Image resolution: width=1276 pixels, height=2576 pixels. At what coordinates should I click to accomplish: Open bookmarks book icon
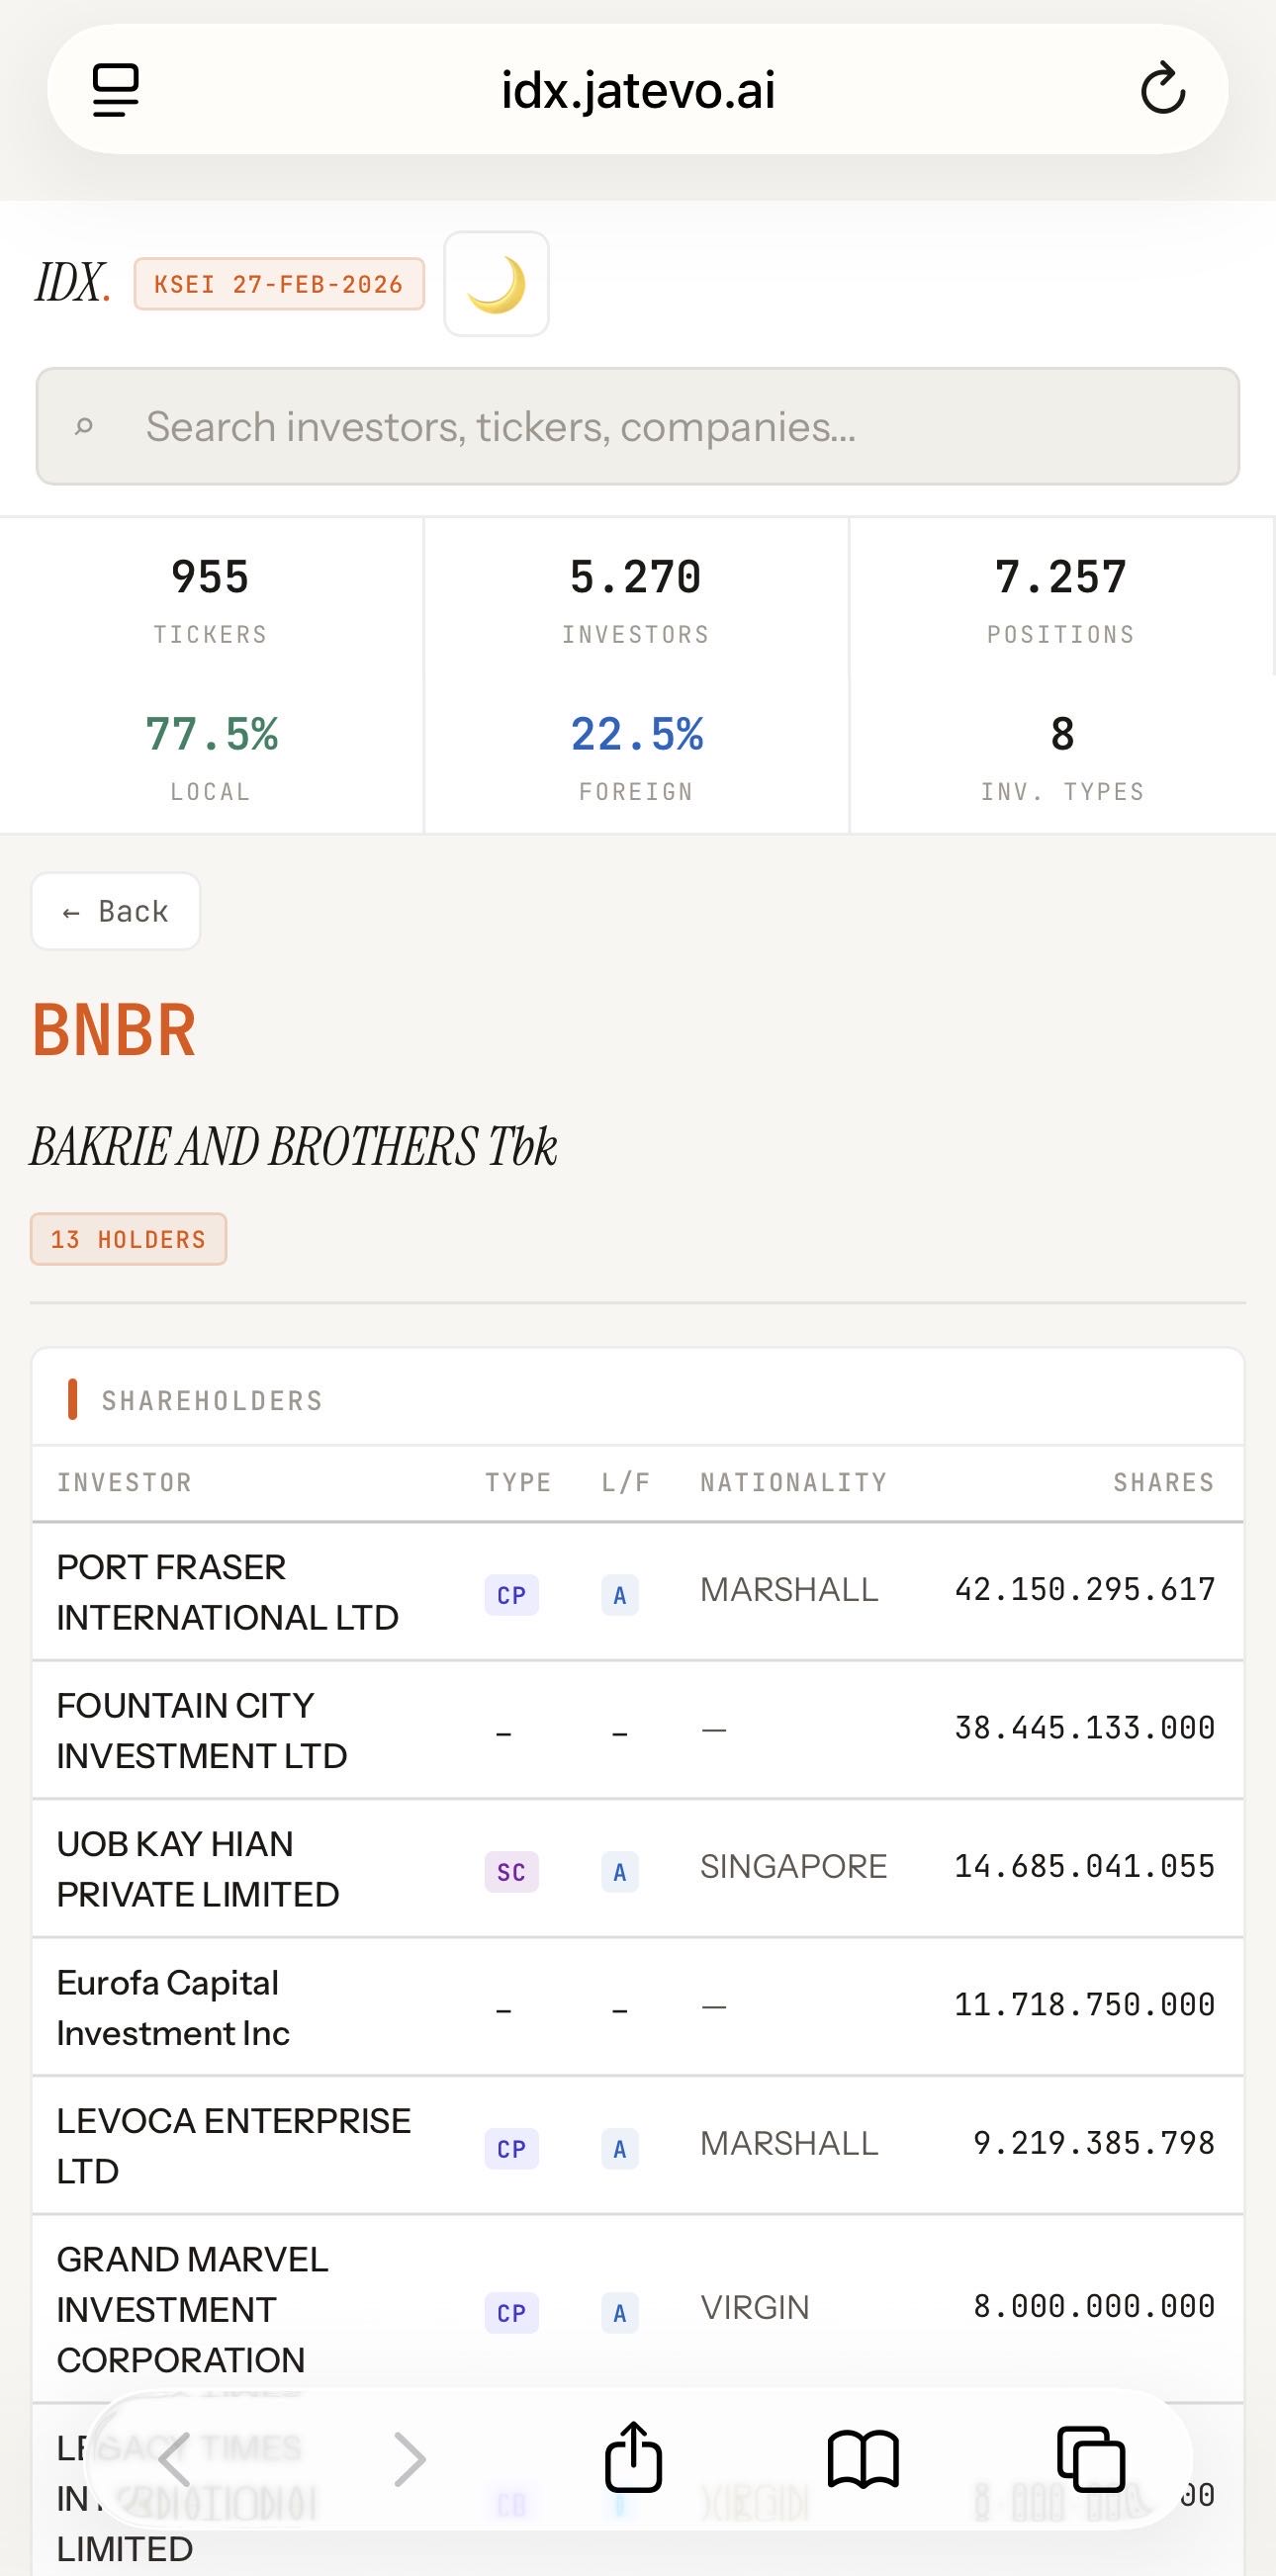click(x=863, y=2459)
